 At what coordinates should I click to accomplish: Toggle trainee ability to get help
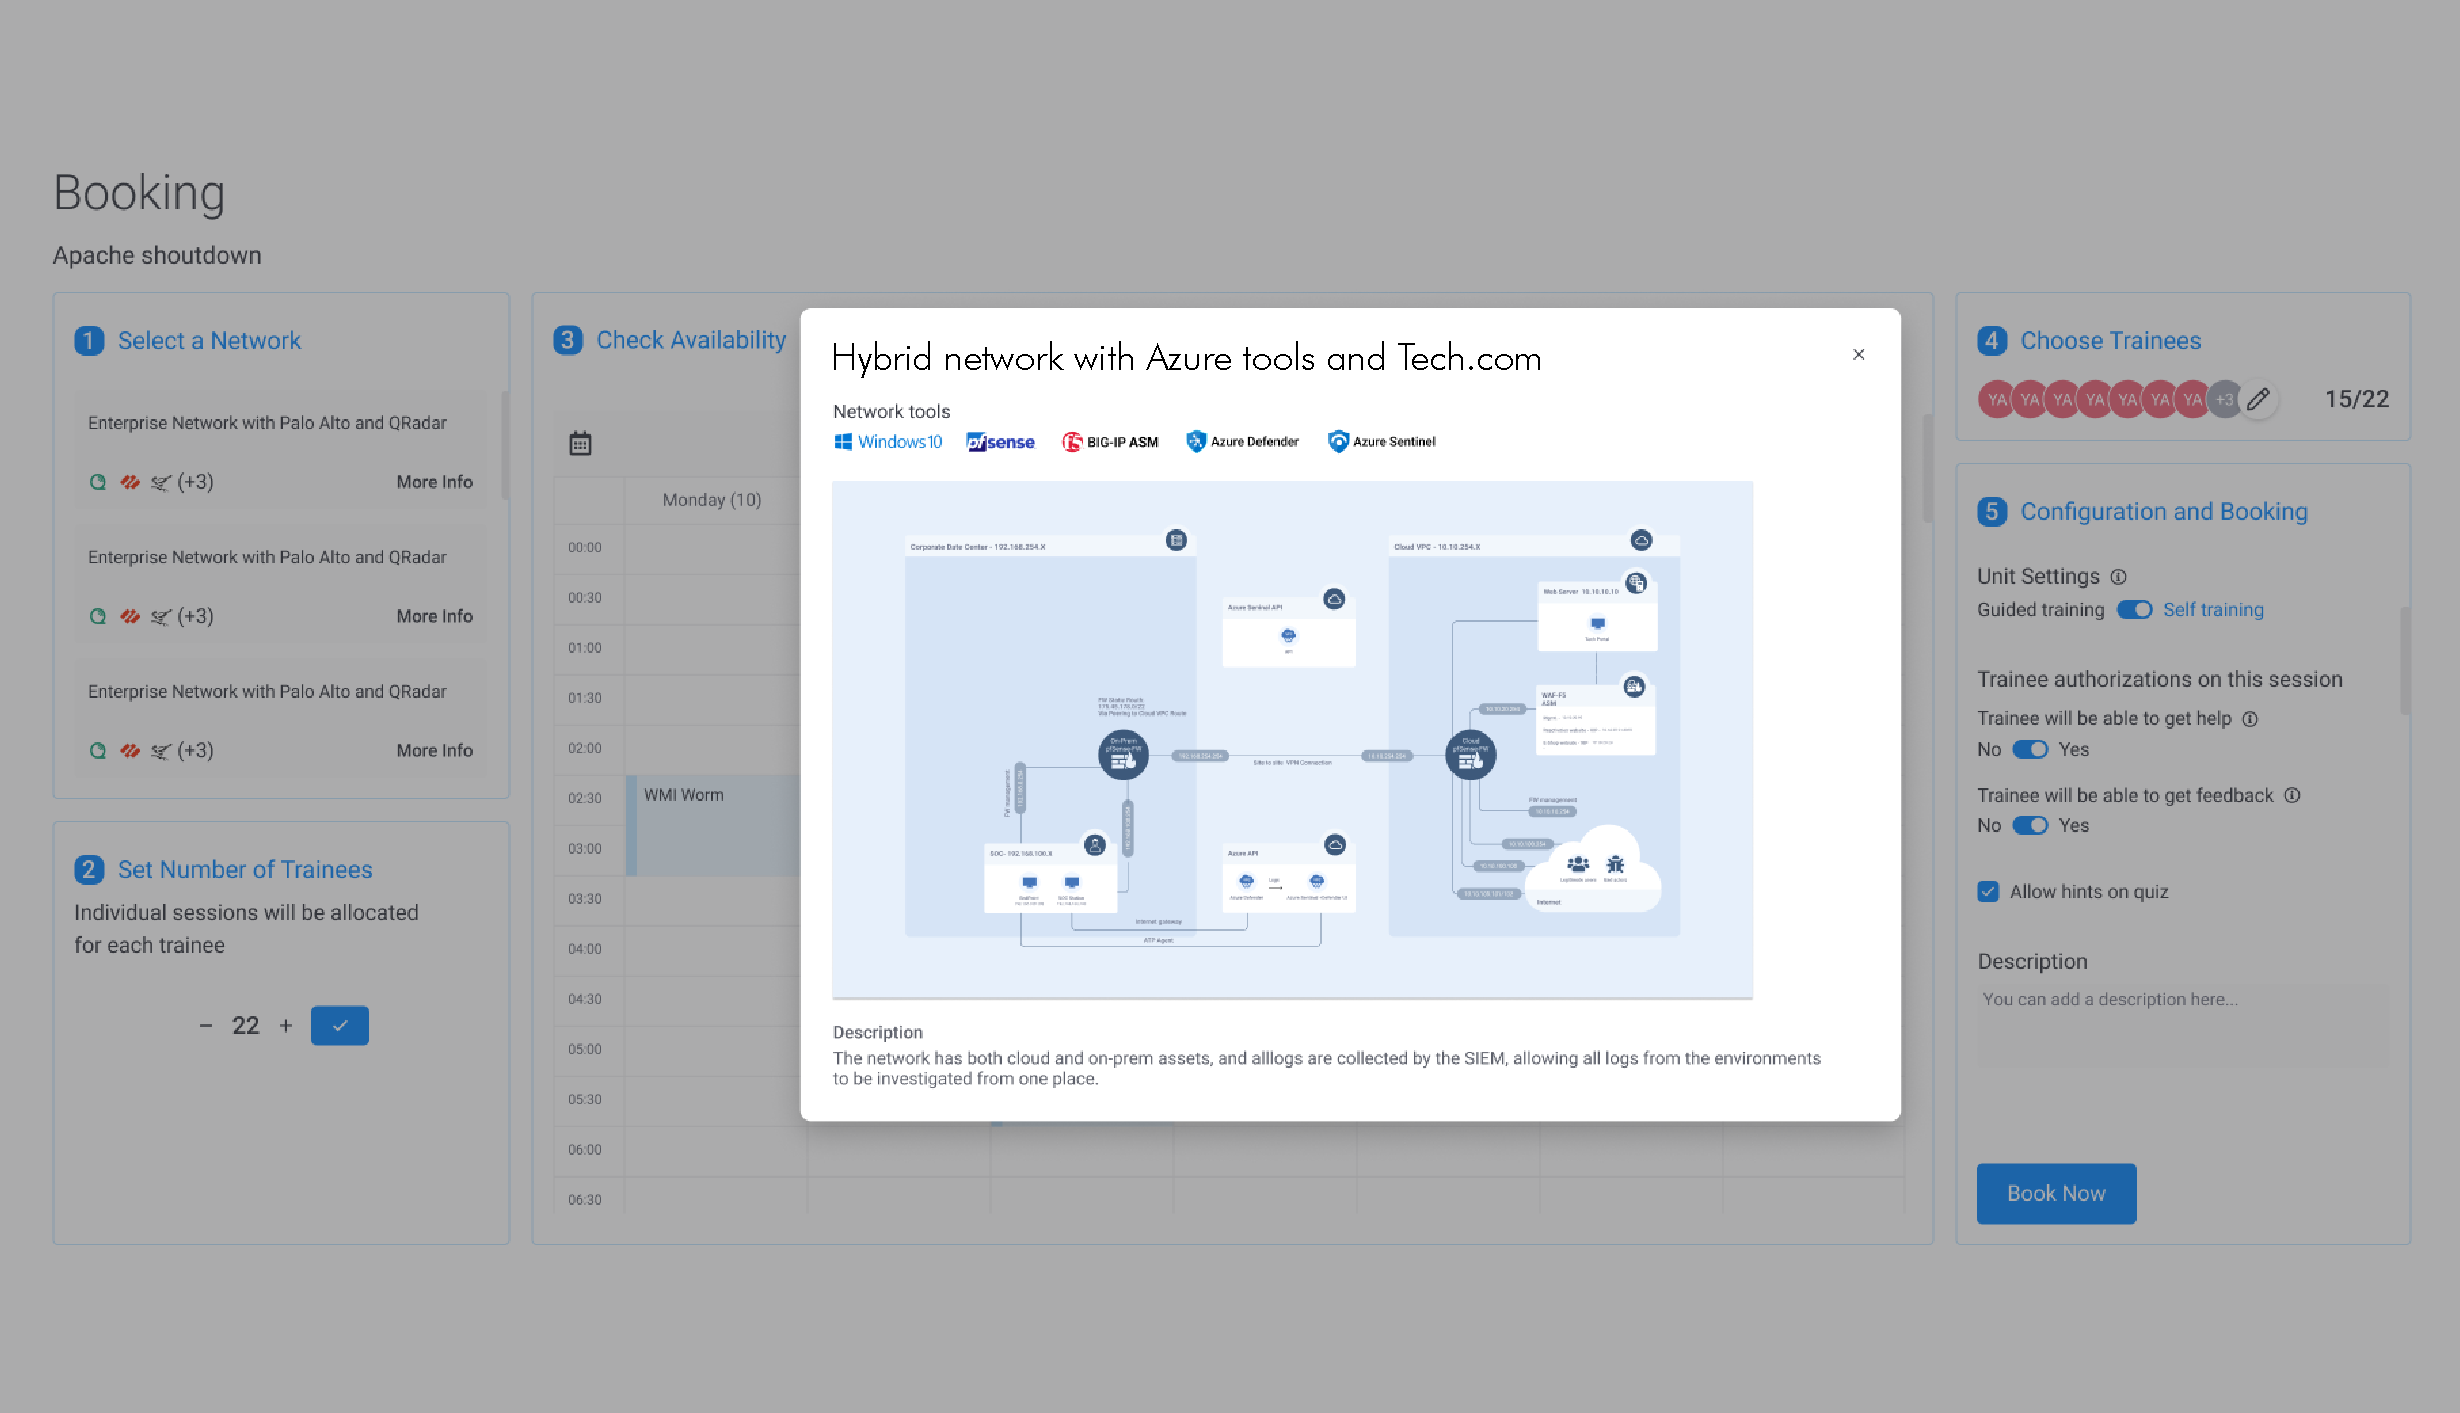click(x=2030, y=750)
